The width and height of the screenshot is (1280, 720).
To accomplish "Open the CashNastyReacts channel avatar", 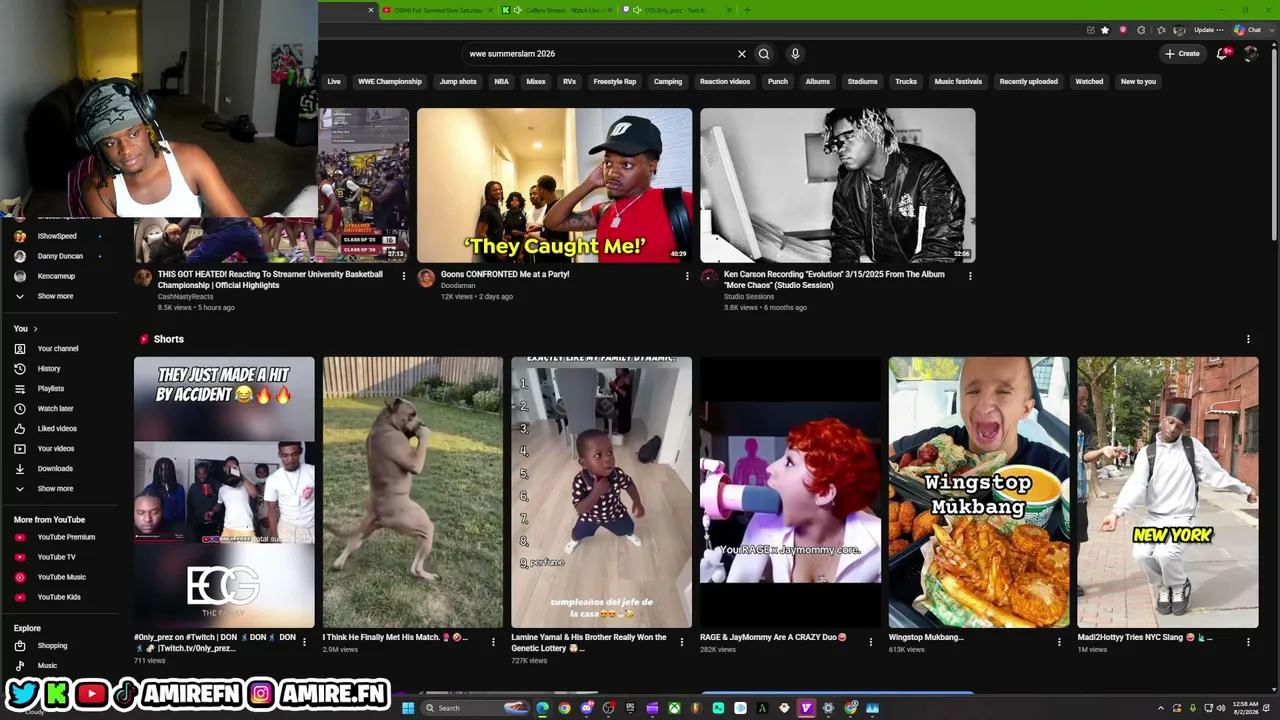I will click(143, 278).
